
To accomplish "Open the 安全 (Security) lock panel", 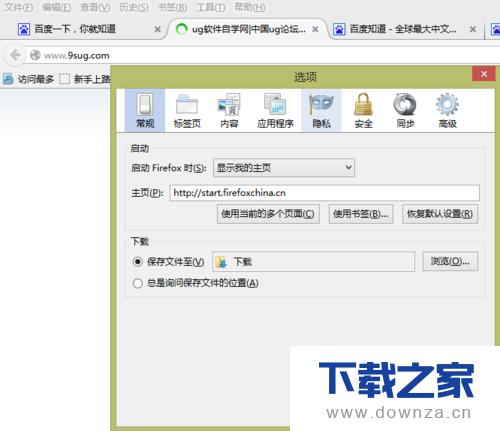I will (x=363, y=111).
